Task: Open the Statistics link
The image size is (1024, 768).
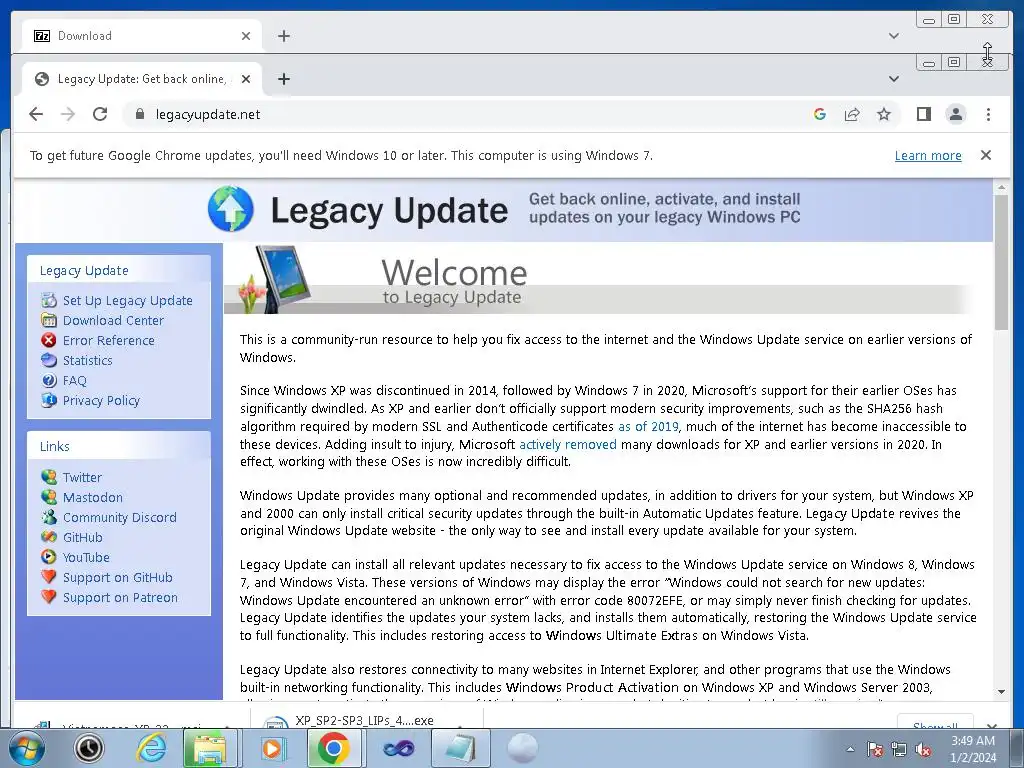Action: tap(88, 360)
